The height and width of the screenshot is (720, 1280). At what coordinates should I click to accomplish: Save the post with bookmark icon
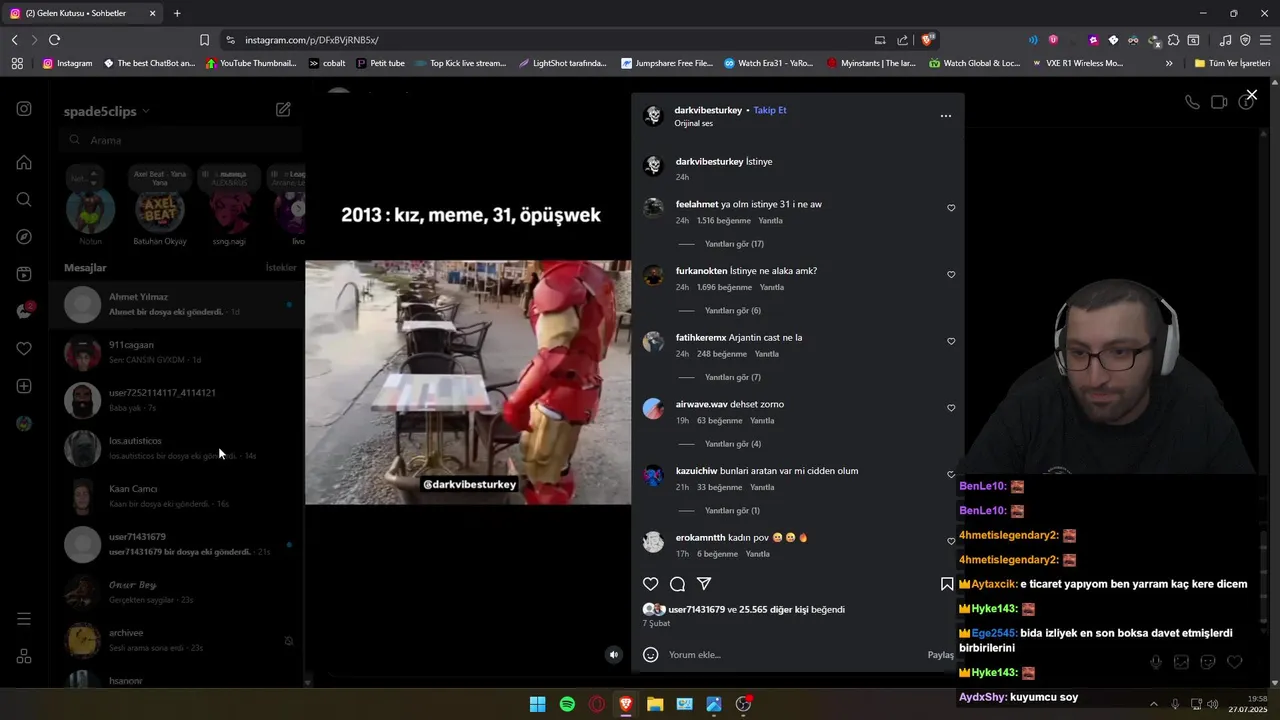947,584
